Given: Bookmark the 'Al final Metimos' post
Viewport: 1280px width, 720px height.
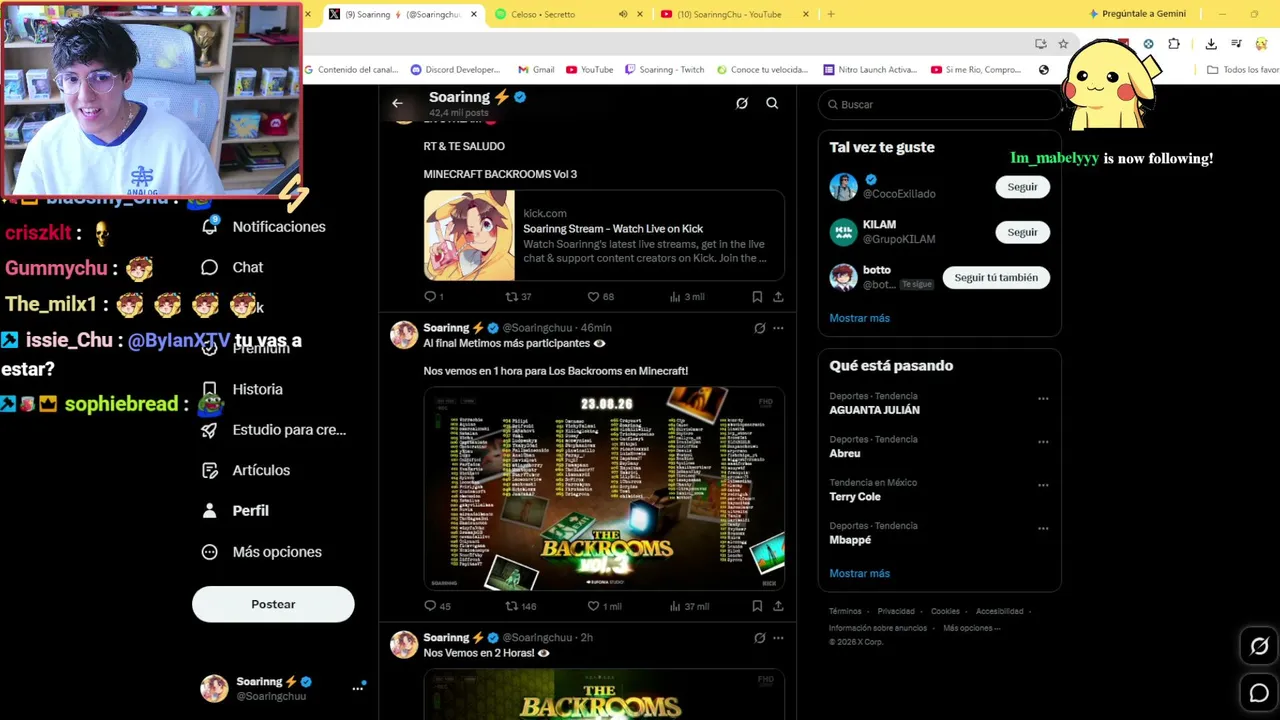Looking at the screenshot, I should [x=757, y=606].
